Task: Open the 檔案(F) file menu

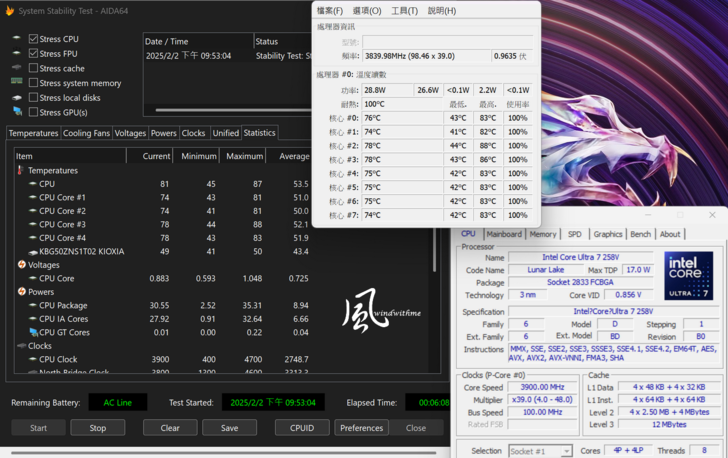Action: pyautogui.click(x=330, y=11)
